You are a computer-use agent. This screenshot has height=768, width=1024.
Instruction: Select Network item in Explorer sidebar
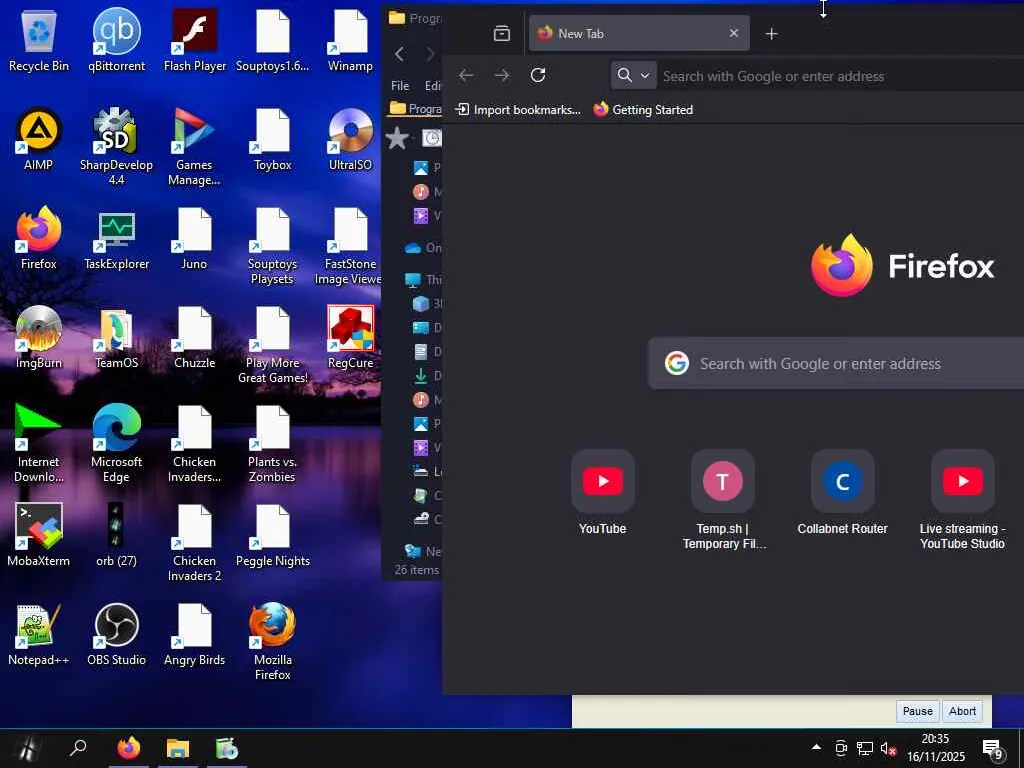(422, 551)
